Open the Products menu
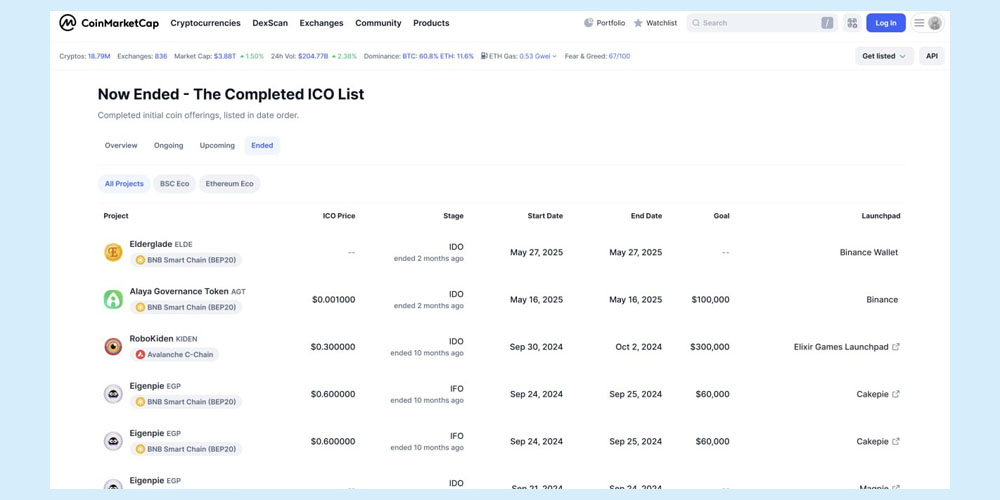 coord(431,23)
